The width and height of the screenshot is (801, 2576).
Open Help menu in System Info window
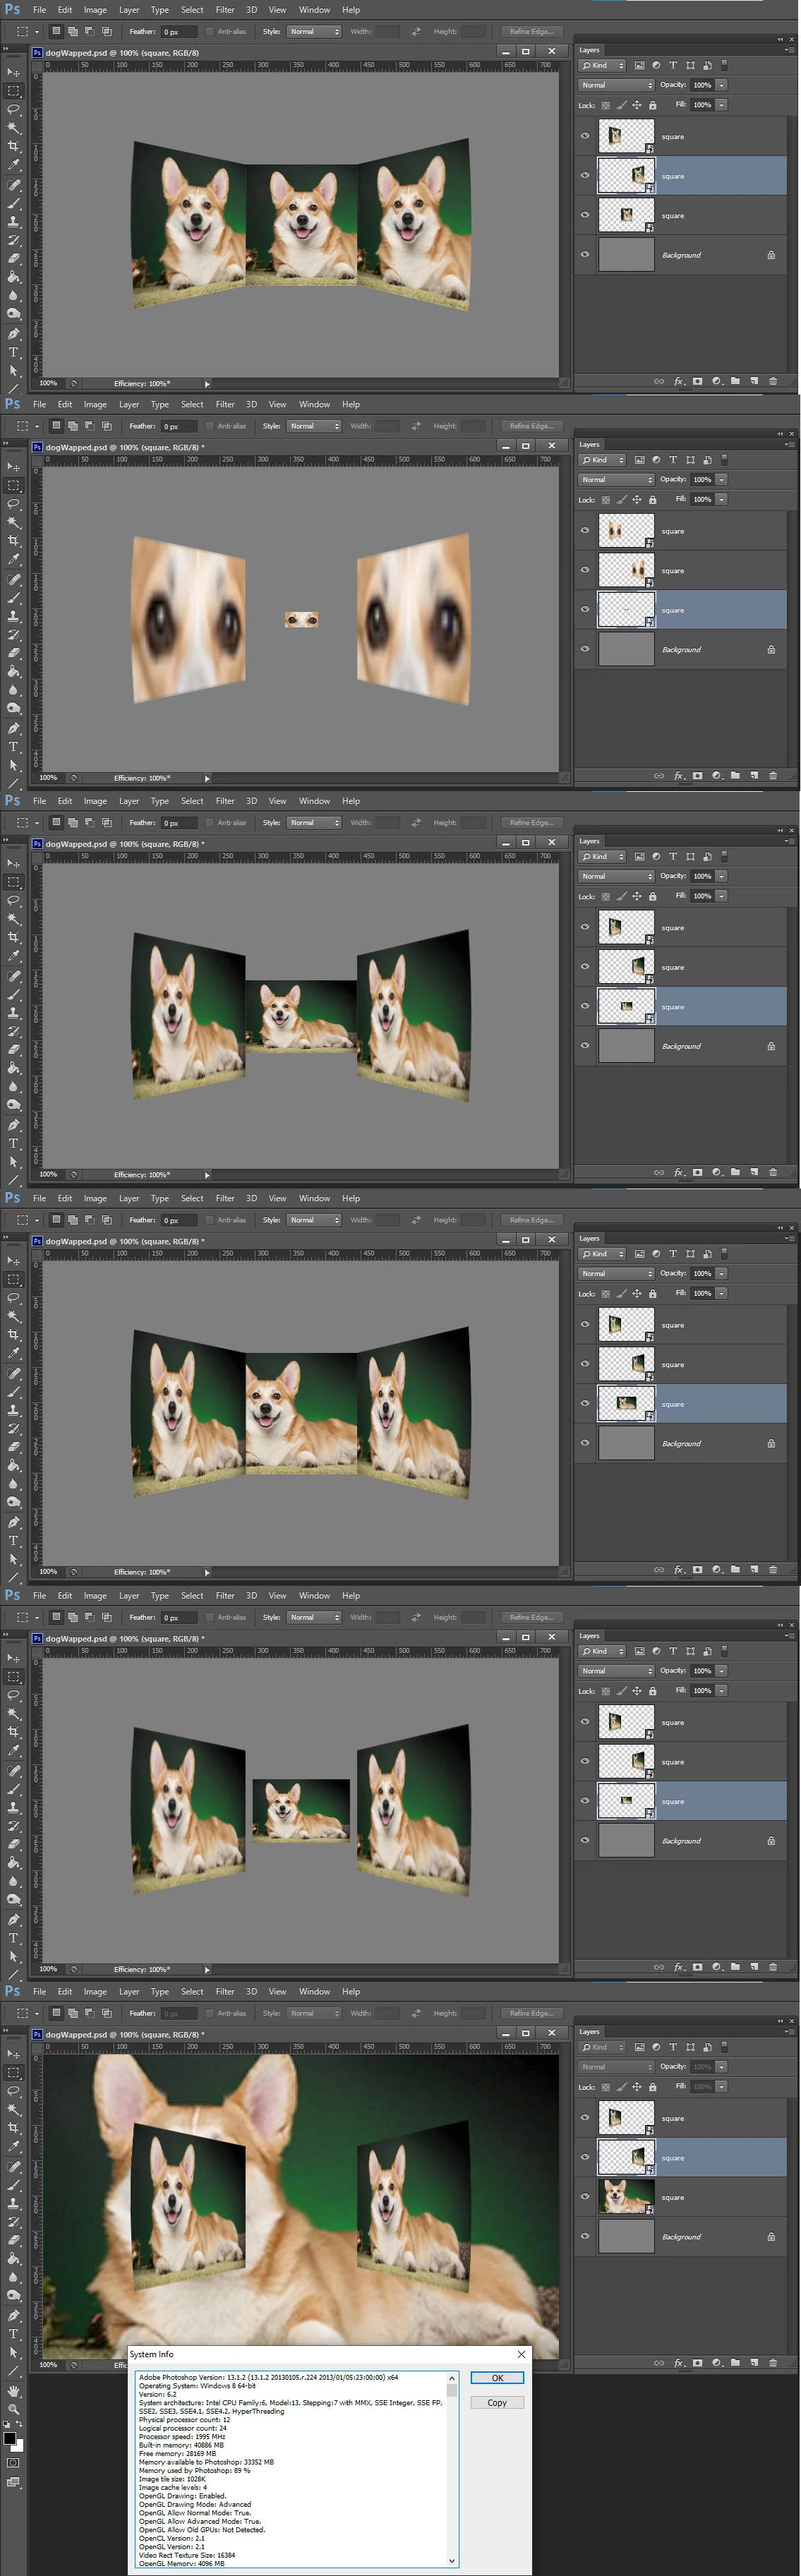351,1992
